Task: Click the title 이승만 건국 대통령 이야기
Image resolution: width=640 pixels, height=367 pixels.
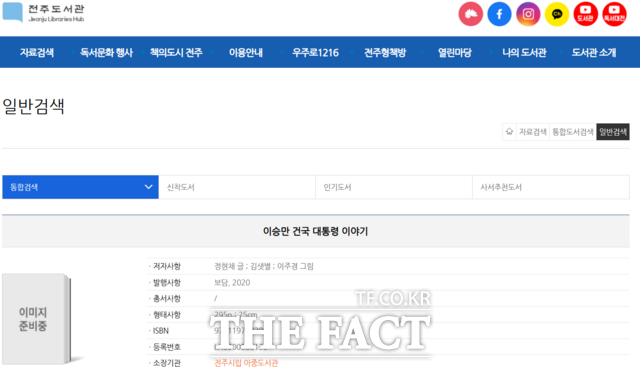Action: coord(316,231)
